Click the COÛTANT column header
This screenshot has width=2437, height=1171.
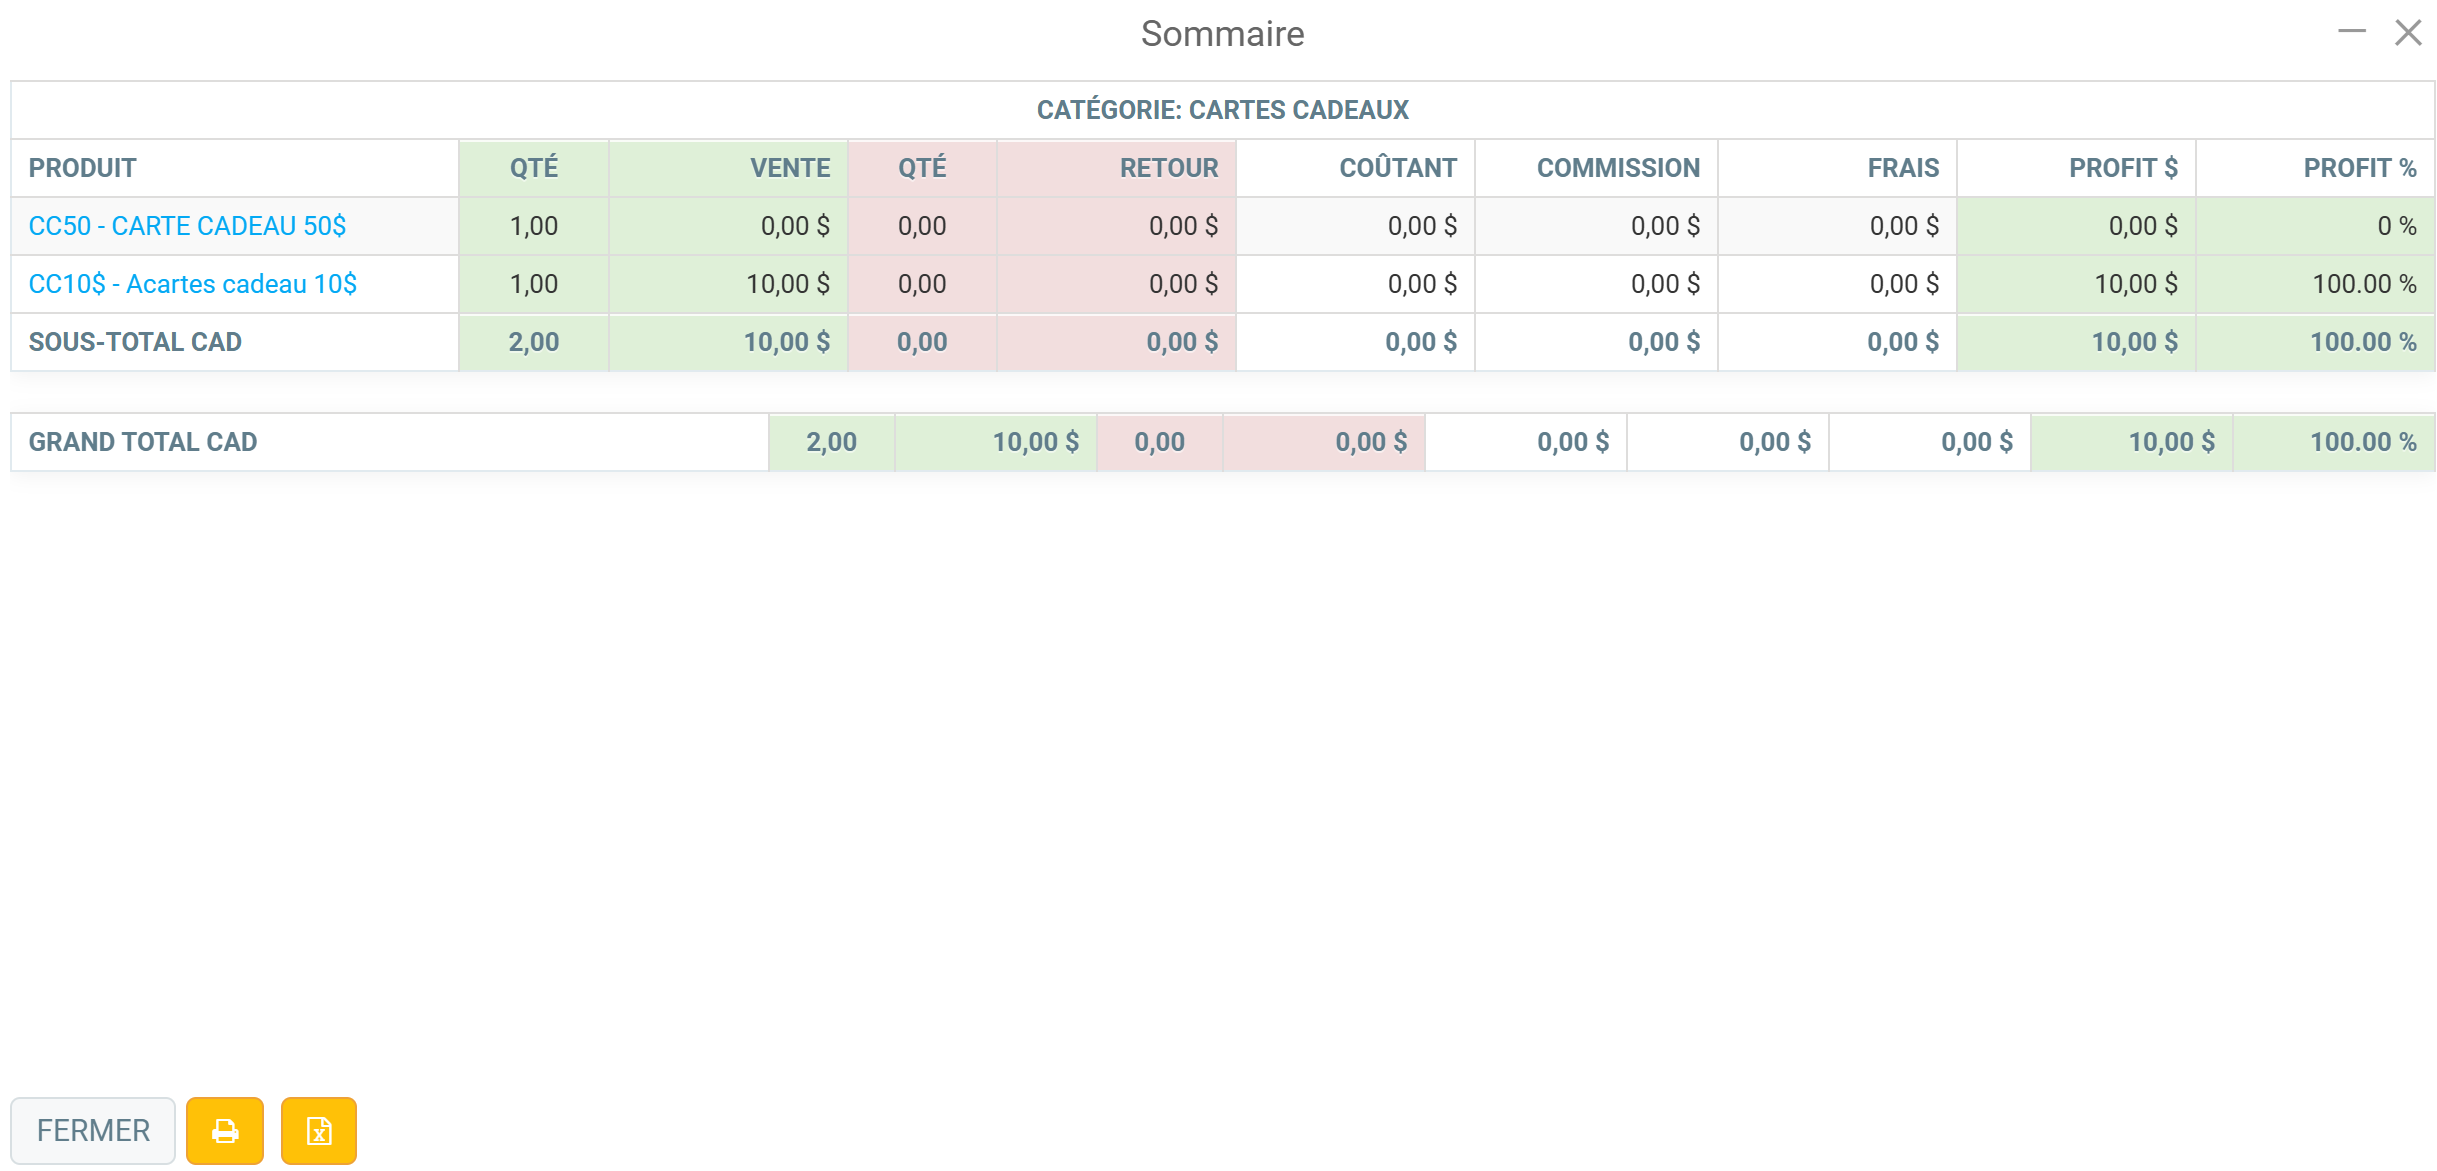point(1398,168)
